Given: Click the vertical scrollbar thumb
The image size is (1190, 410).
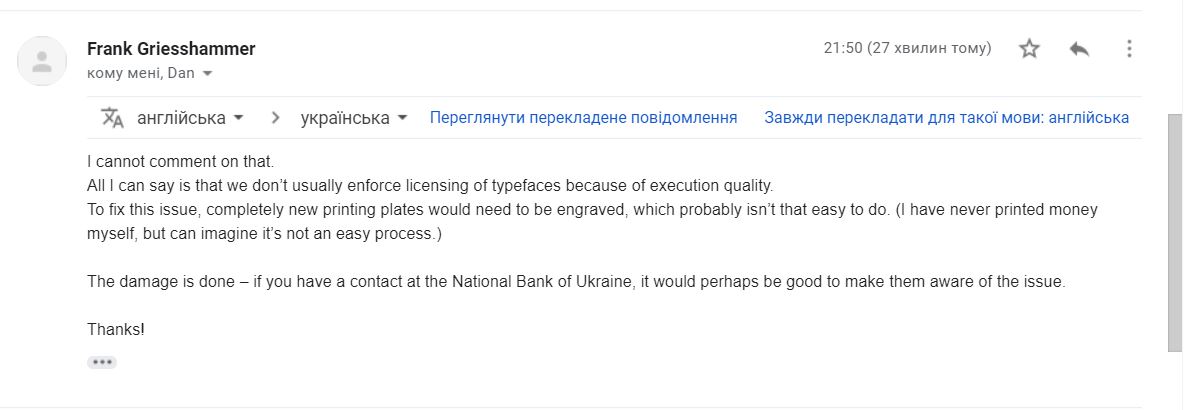Looking at the screenshot, I should click(1175, 232).
